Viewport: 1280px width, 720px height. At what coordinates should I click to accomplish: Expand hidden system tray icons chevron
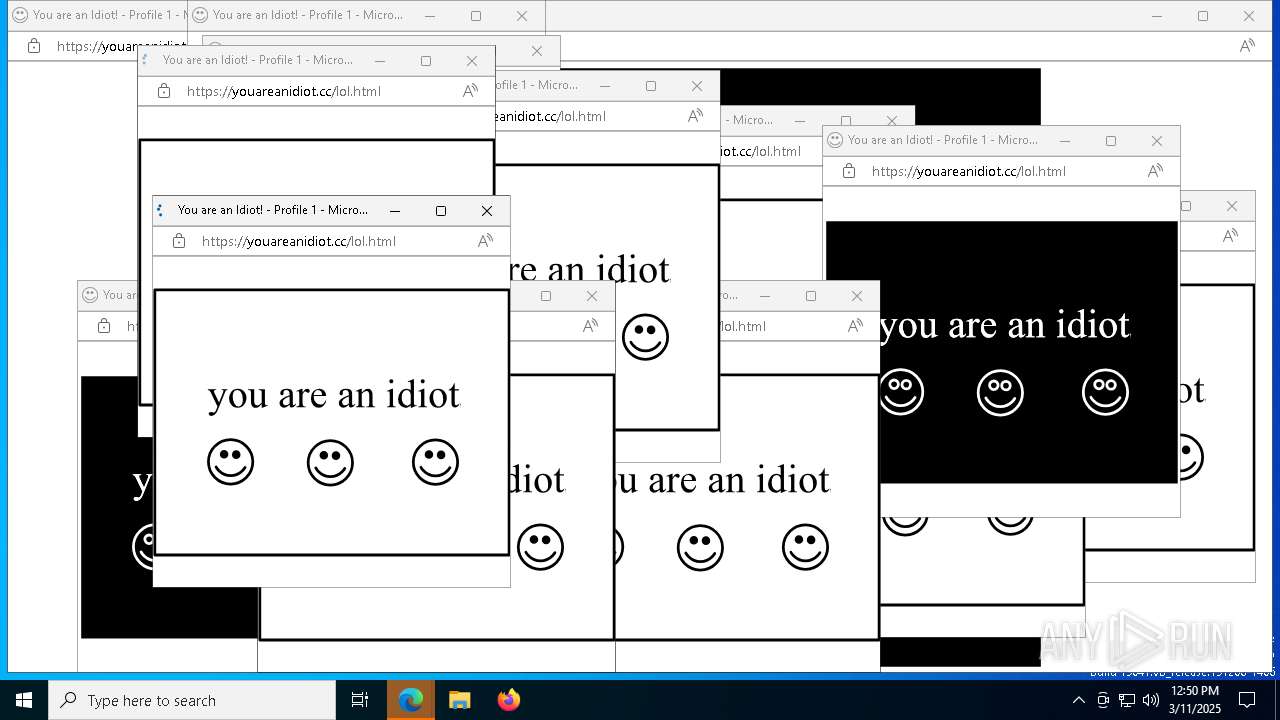point(1078,700)
